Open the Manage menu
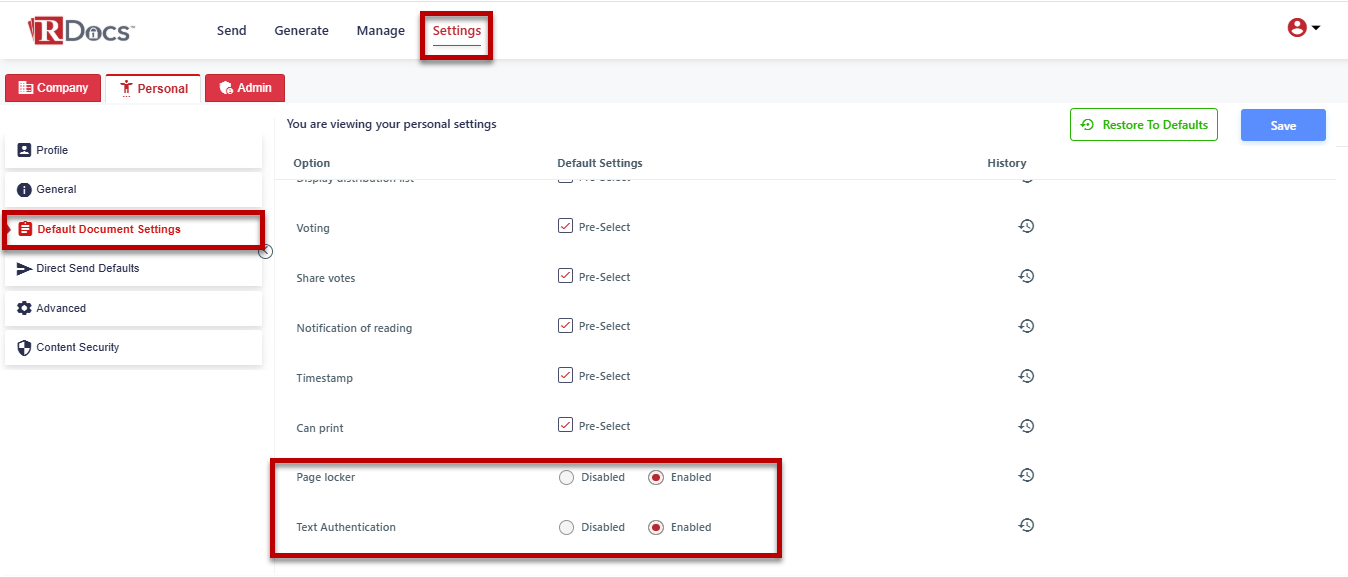The width and height of the screenshot is (1348, 577). [380, 31]
